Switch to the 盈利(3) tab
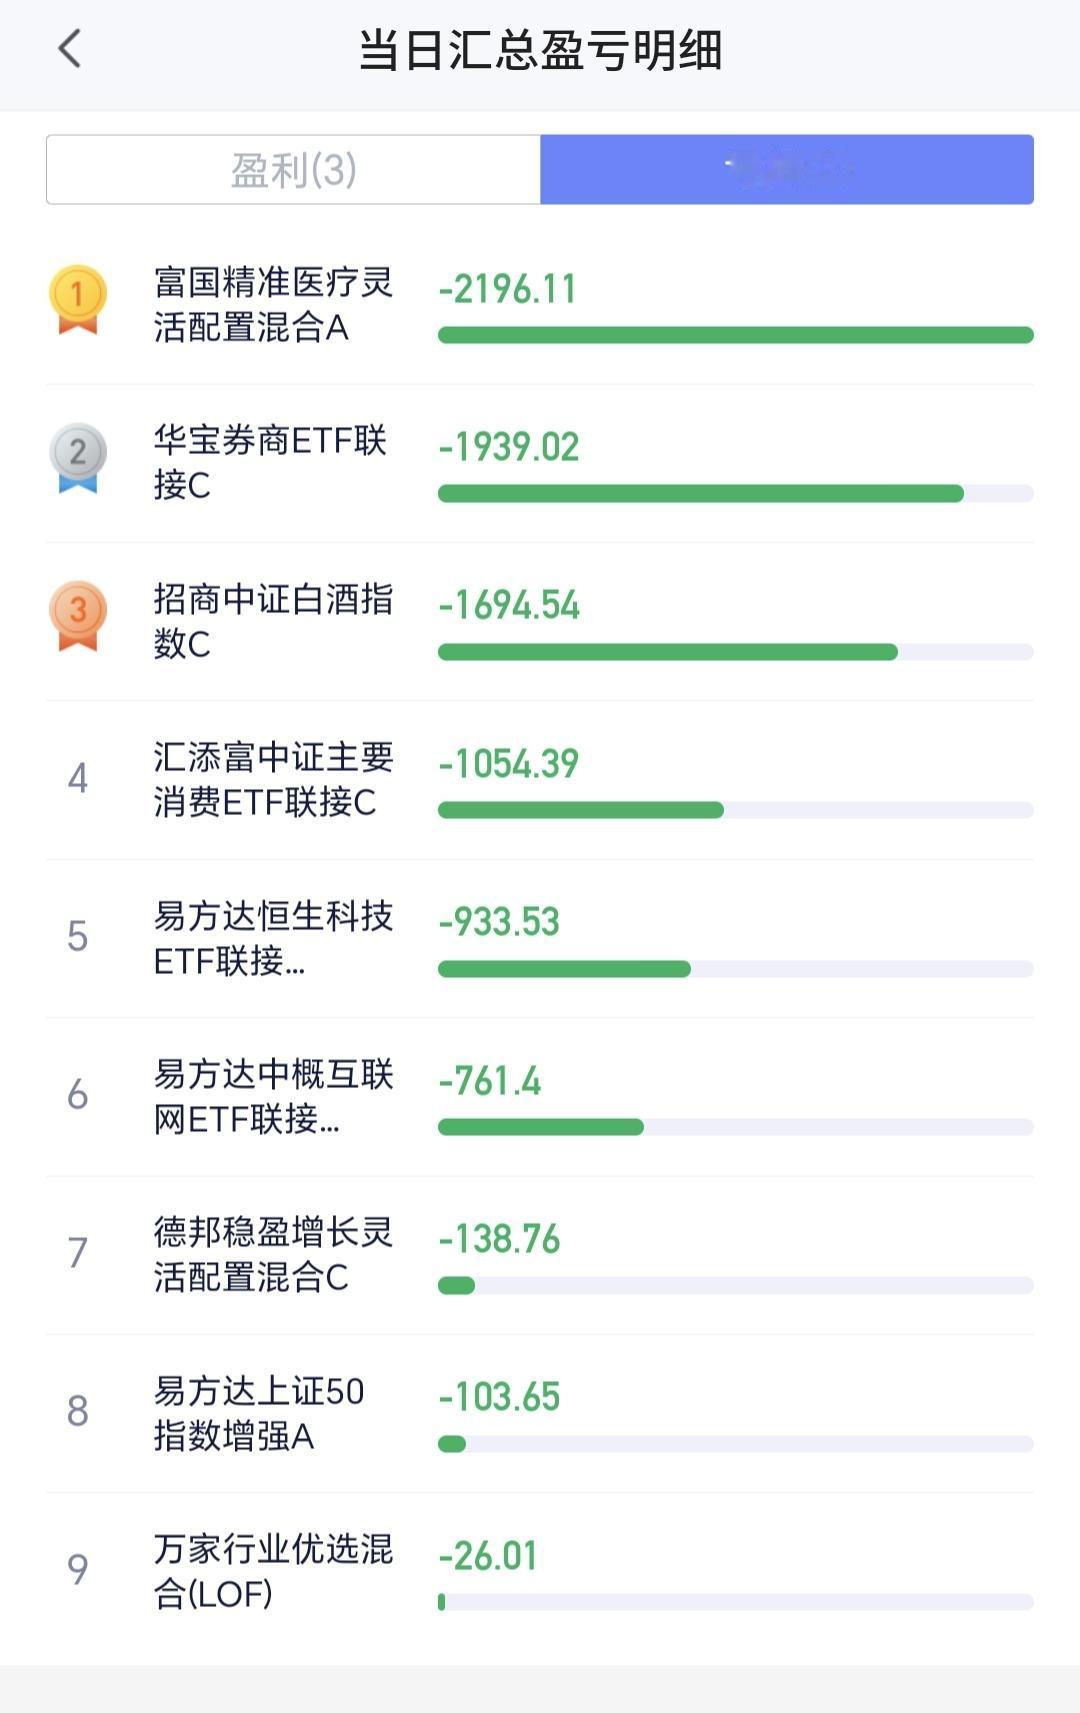Image resolution: width=1080 pixels, height=1713 pixels. click(x=294, y=170)
